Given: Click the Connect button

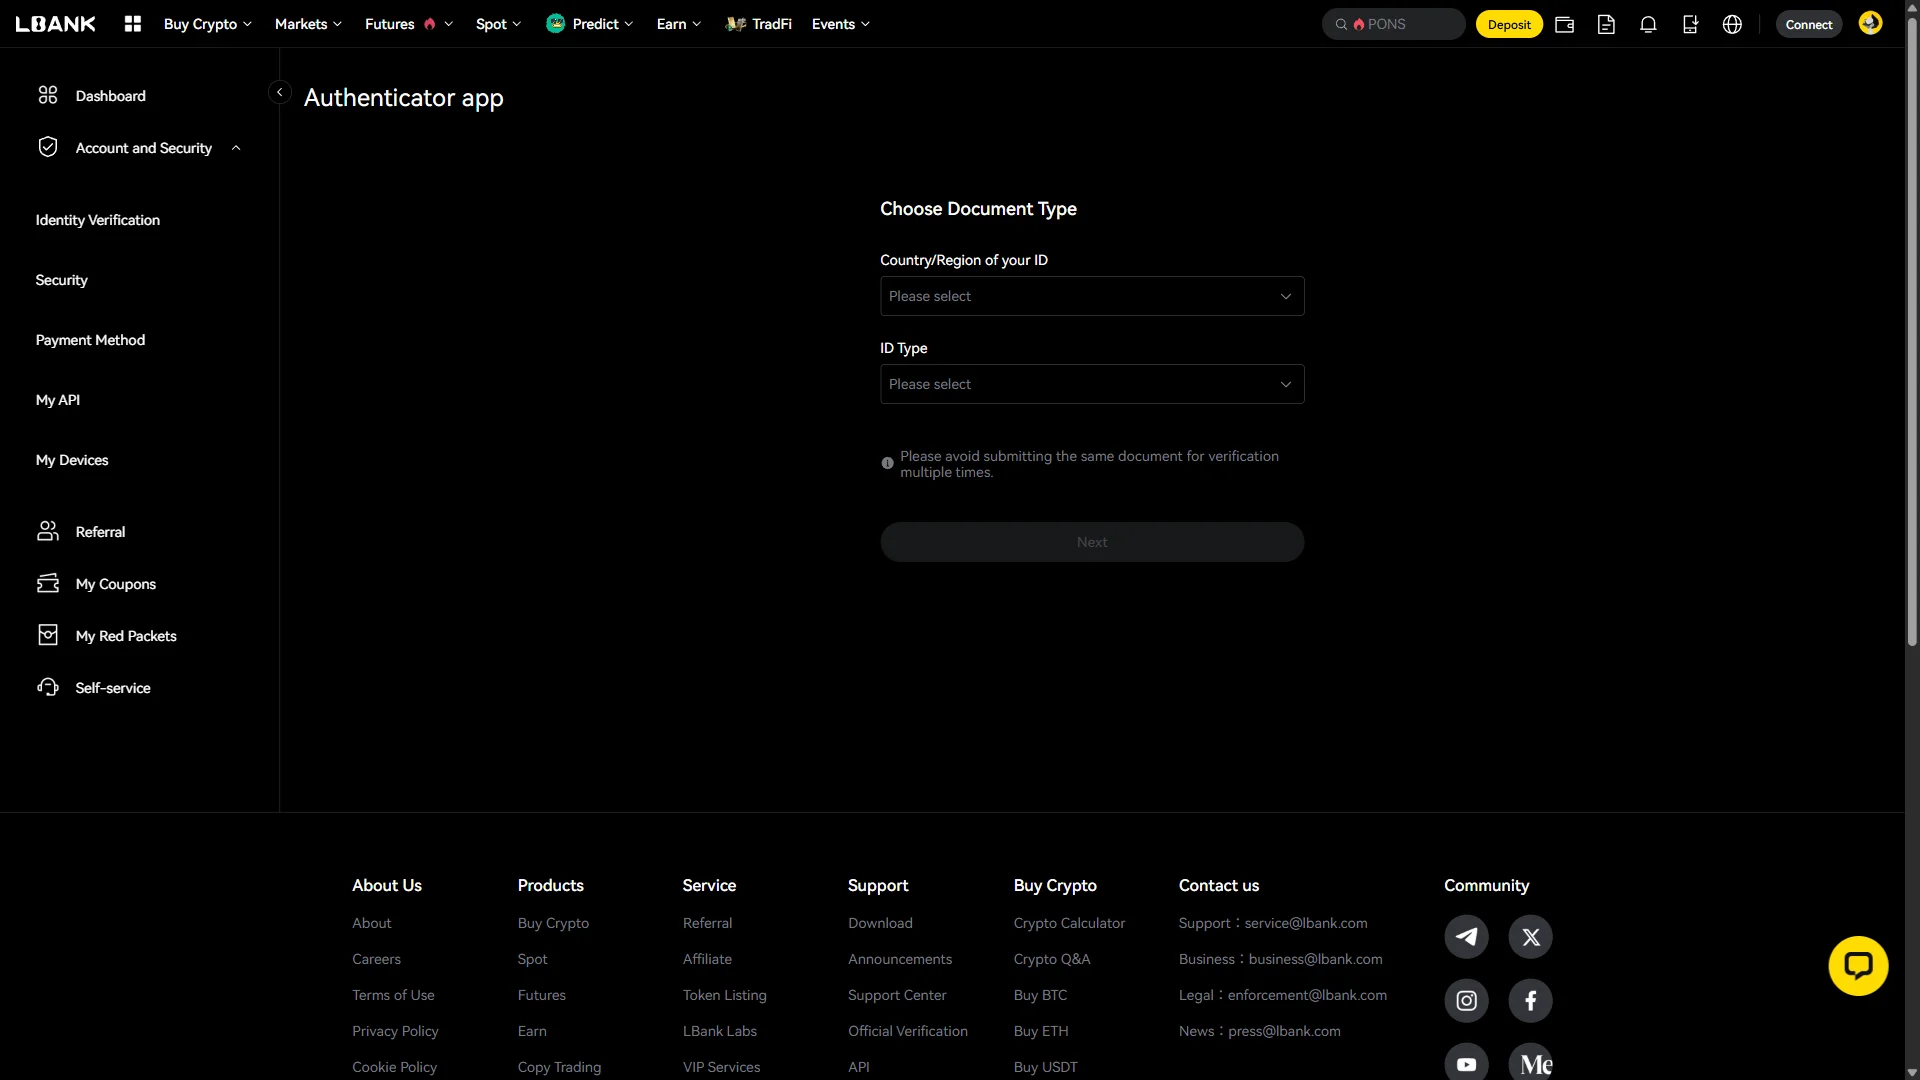Looking at the screenshot, I should pyautogui.click(x=1809, y=25).
